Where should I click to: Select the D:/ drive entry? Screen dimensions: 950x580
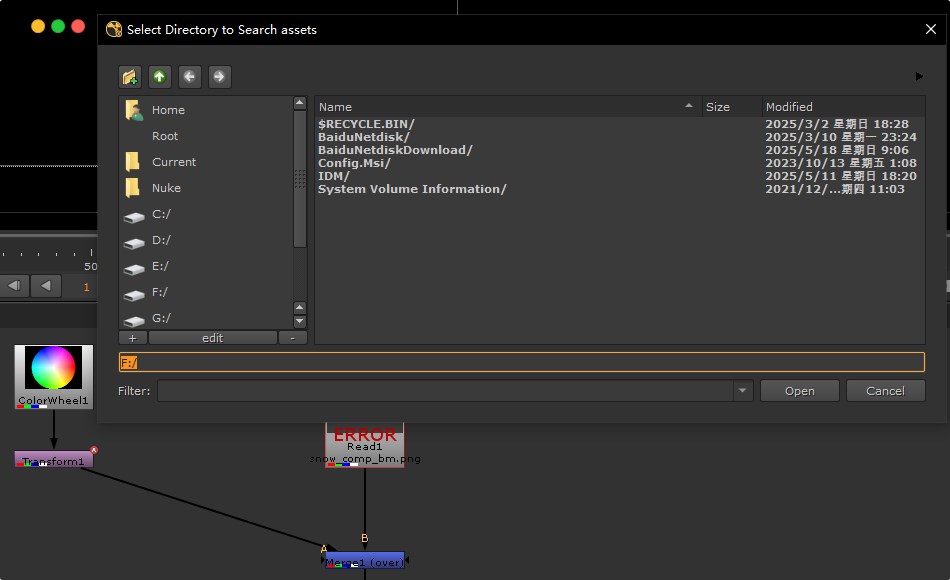(x=160, y=240)
